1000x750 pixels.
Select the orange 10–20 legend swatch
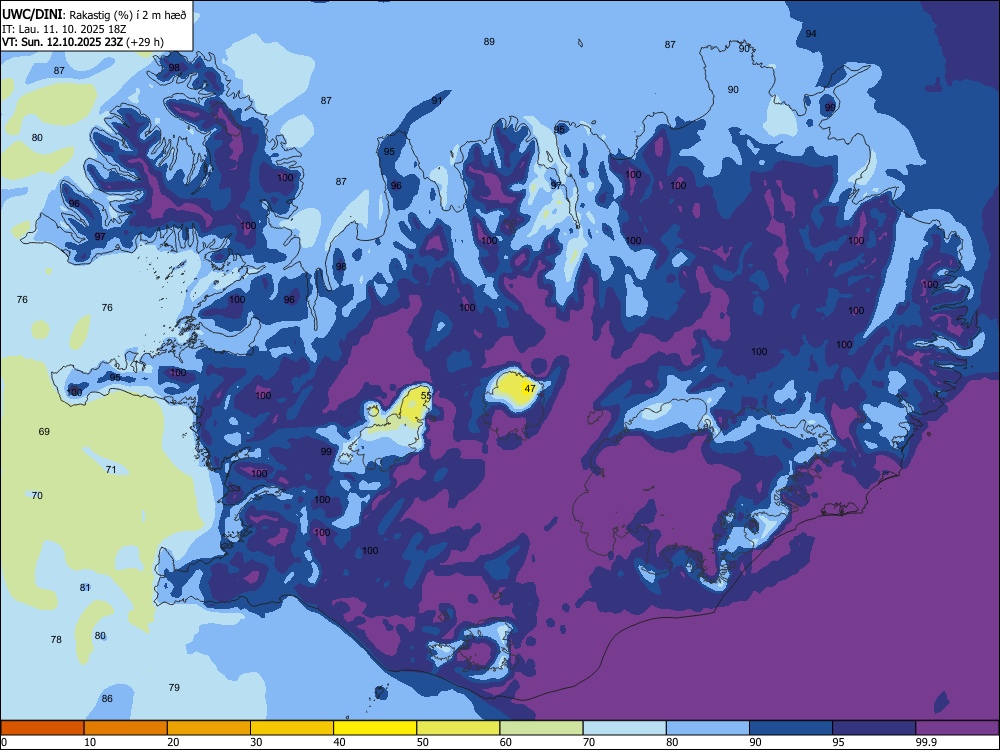[126, 728]
